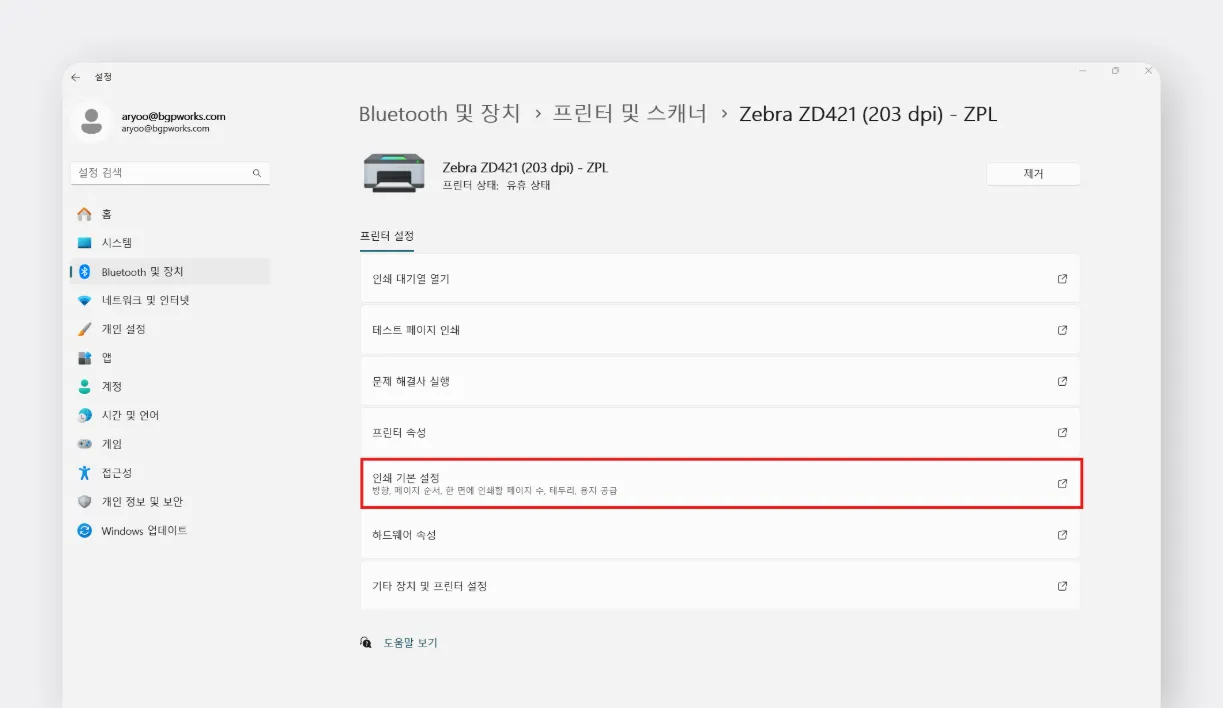1223x708 pixels.
Task: Click external-link icon on 테스트 페이지 인쇄
Action: click(1062, 330)
